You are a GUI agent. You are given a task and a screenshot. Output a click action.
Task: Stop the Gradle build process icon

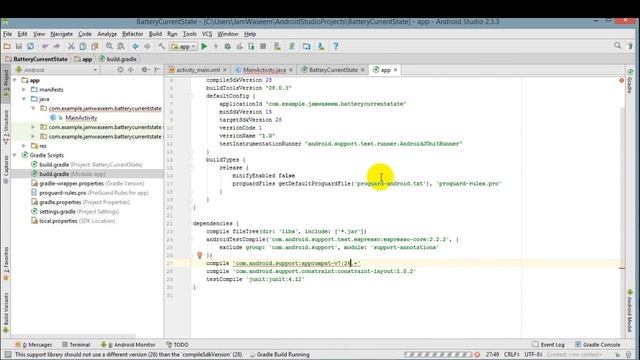coord(477,355)
